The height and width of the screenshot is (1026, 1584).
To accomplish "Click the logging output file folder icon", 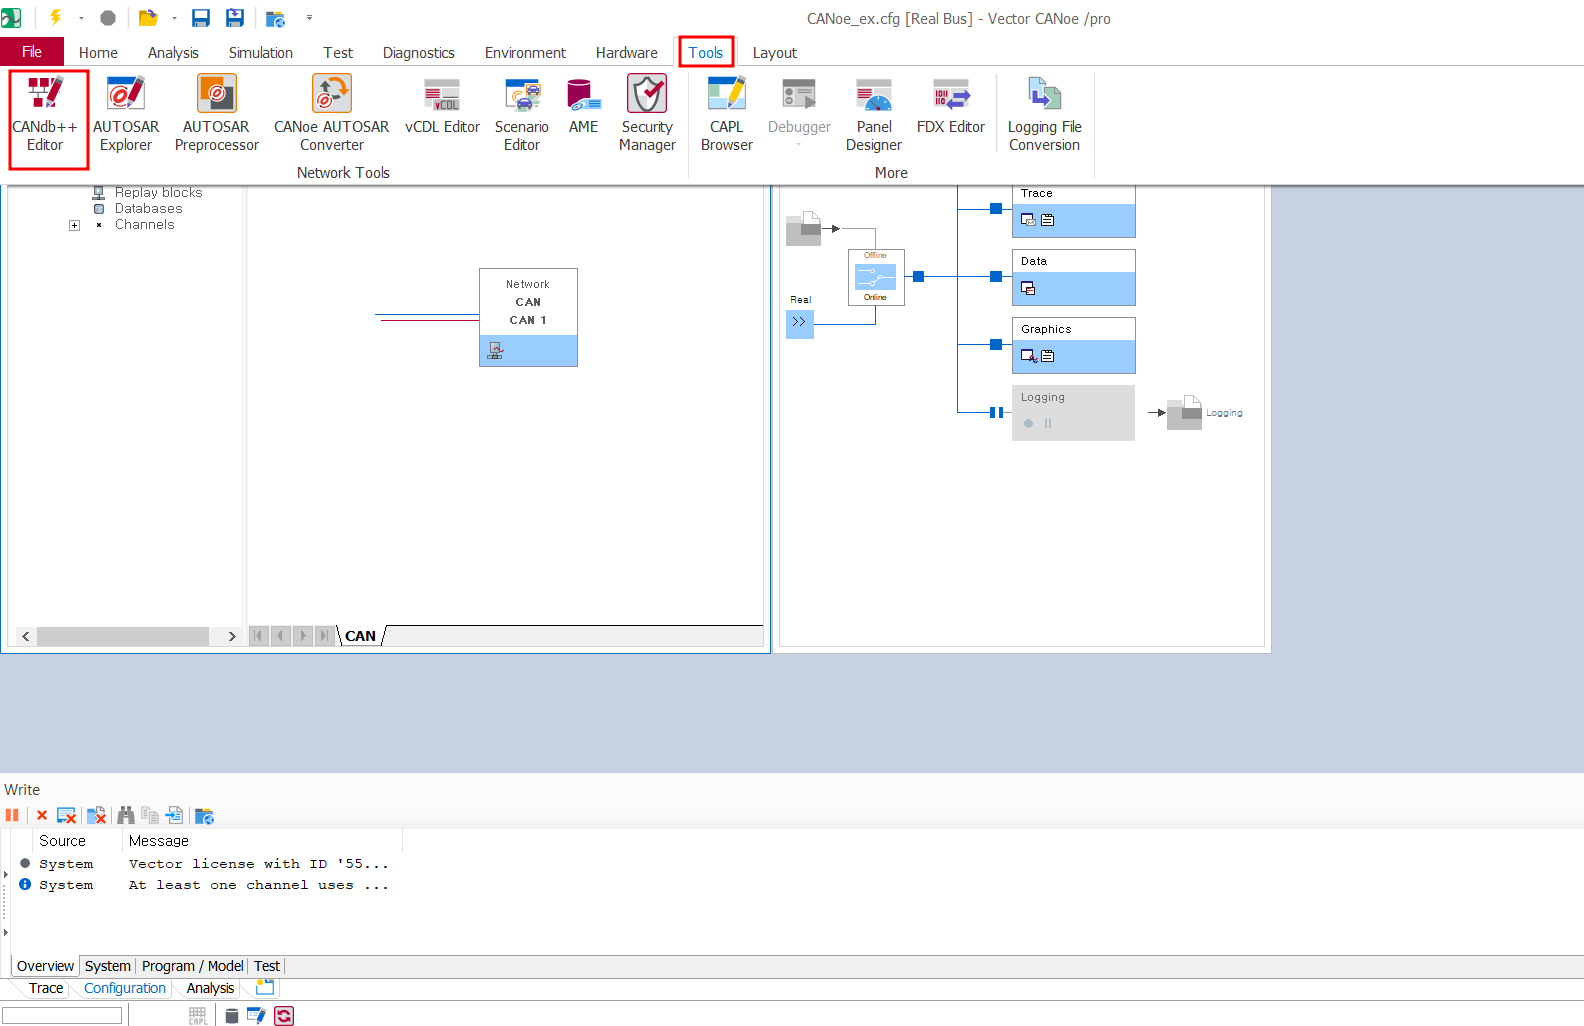I will (x=1185, y=412).
